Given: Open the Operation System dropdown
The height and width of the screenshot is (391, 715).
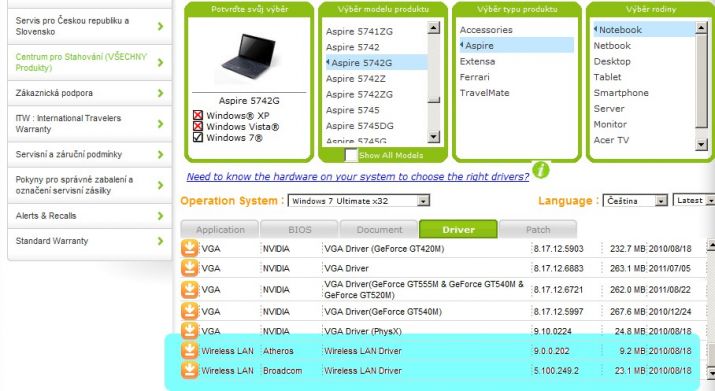Looking at the screenshot, I should click(x=358, y=201).
